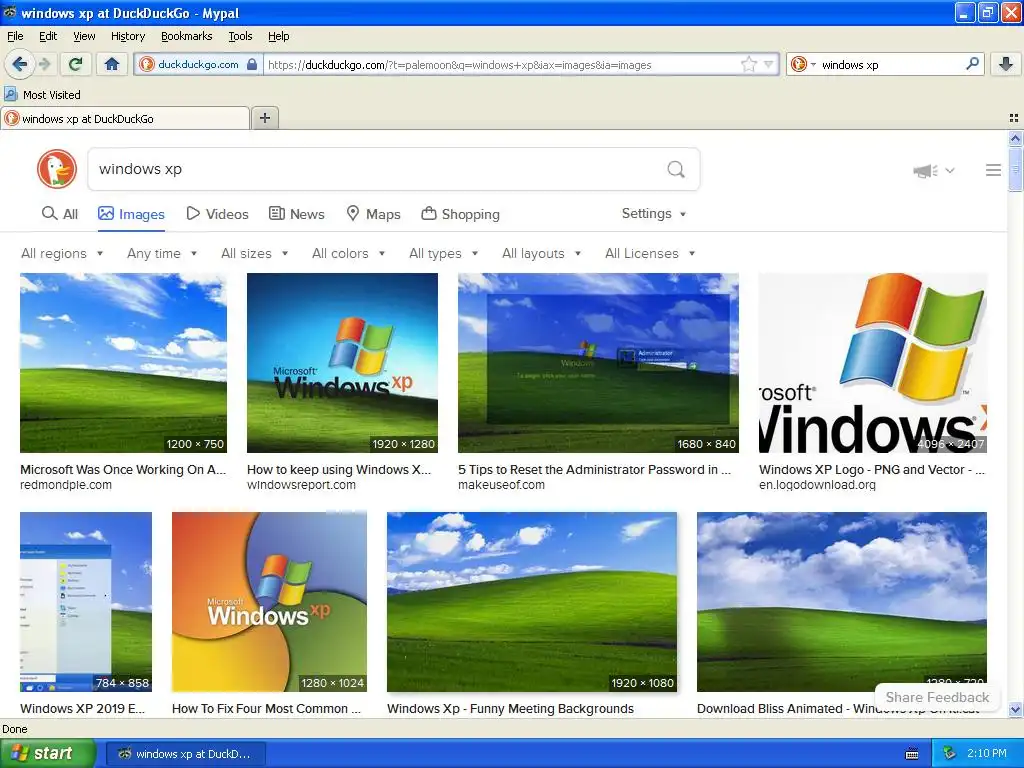Viewport: 1024px width, 768px height.
Task: Open the Windows Start button
Action: 48,753
